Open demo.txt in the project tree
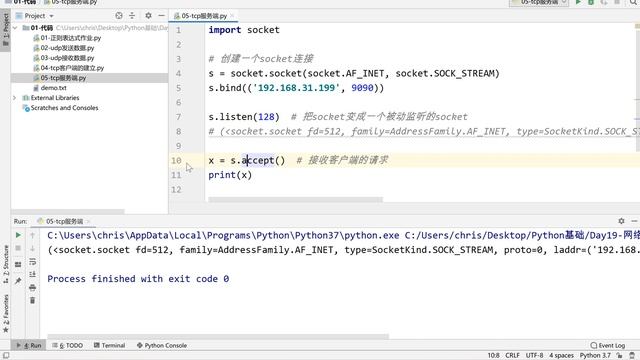 coord(53,88)
